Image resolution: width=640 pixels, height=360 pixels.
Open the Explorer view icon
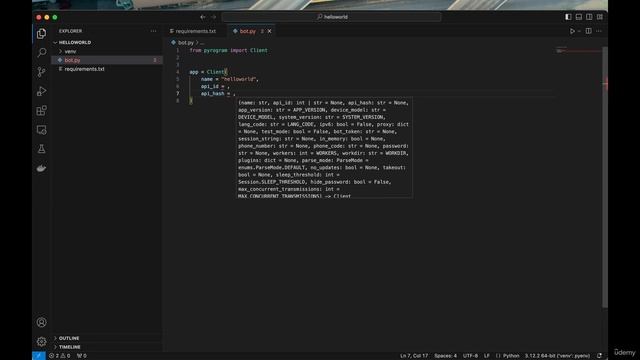pyautogui.click(x=41, y=33)
